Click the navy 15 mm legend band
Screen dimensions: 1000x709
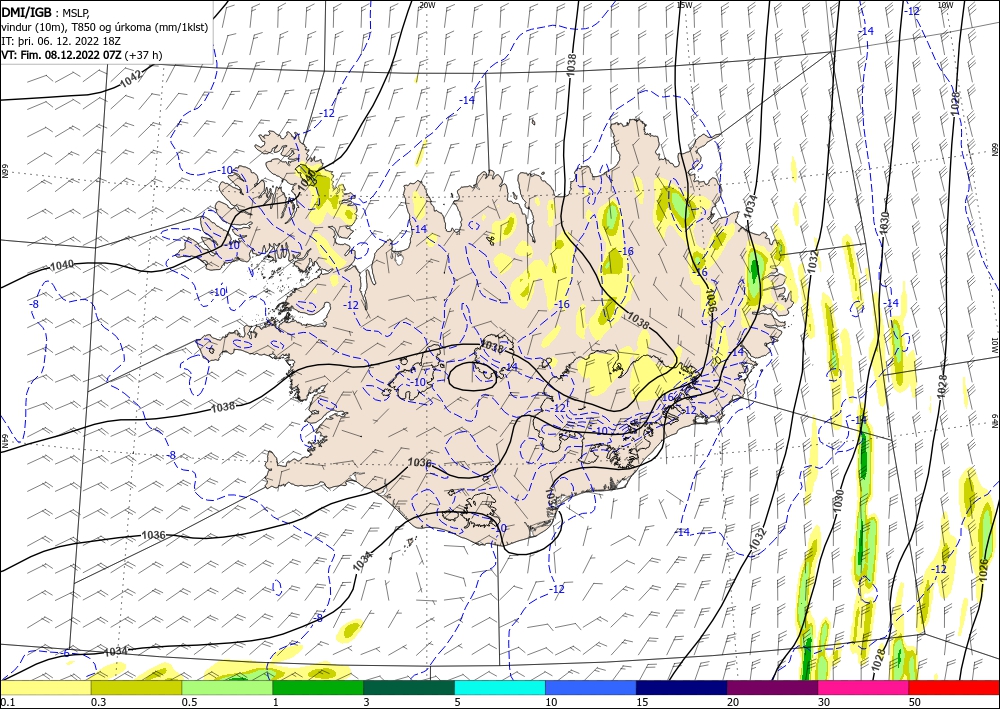point(682,687)
